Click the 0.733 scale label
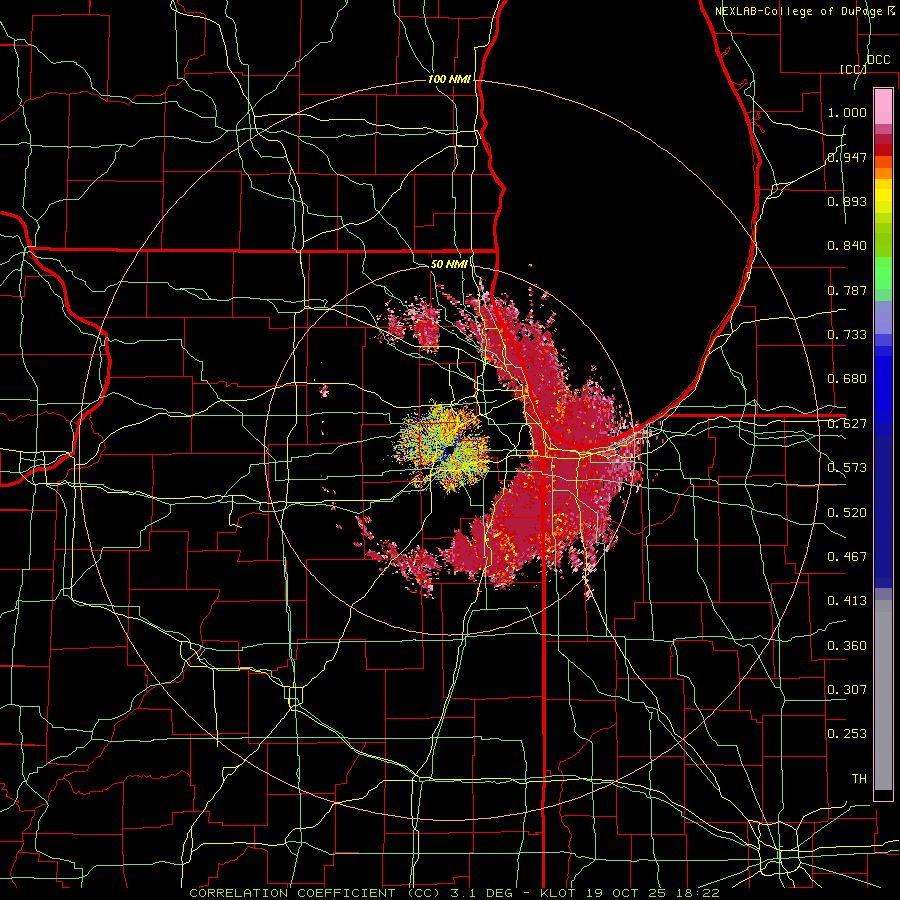900x900 pixels. (847, 335)
